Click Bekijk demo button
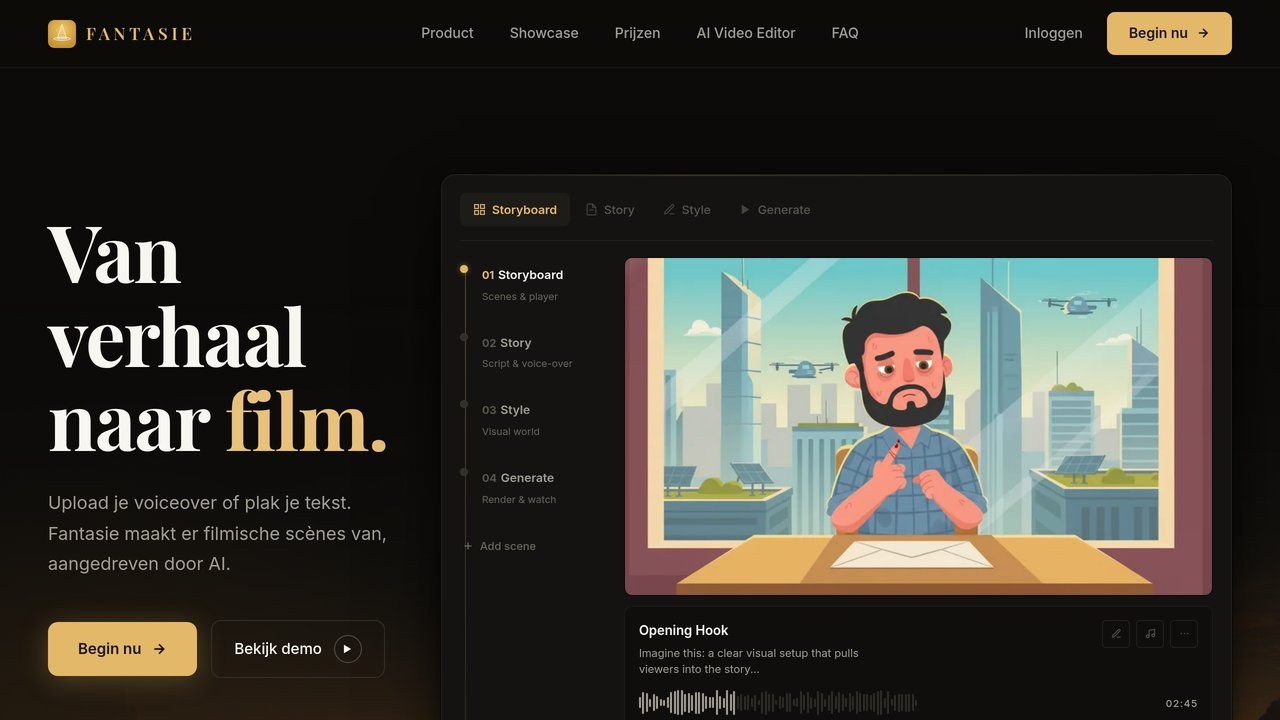This screenshot has height=720, width=1280. (x=298, y=649)
